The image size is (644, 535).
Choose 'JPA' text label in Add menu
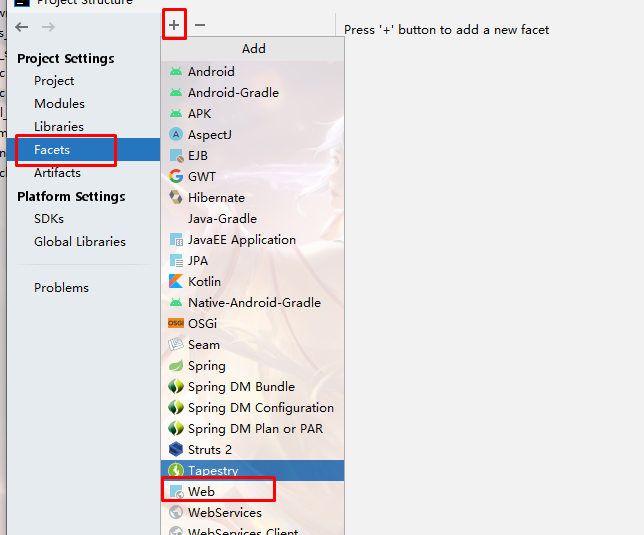coord(198,261)
